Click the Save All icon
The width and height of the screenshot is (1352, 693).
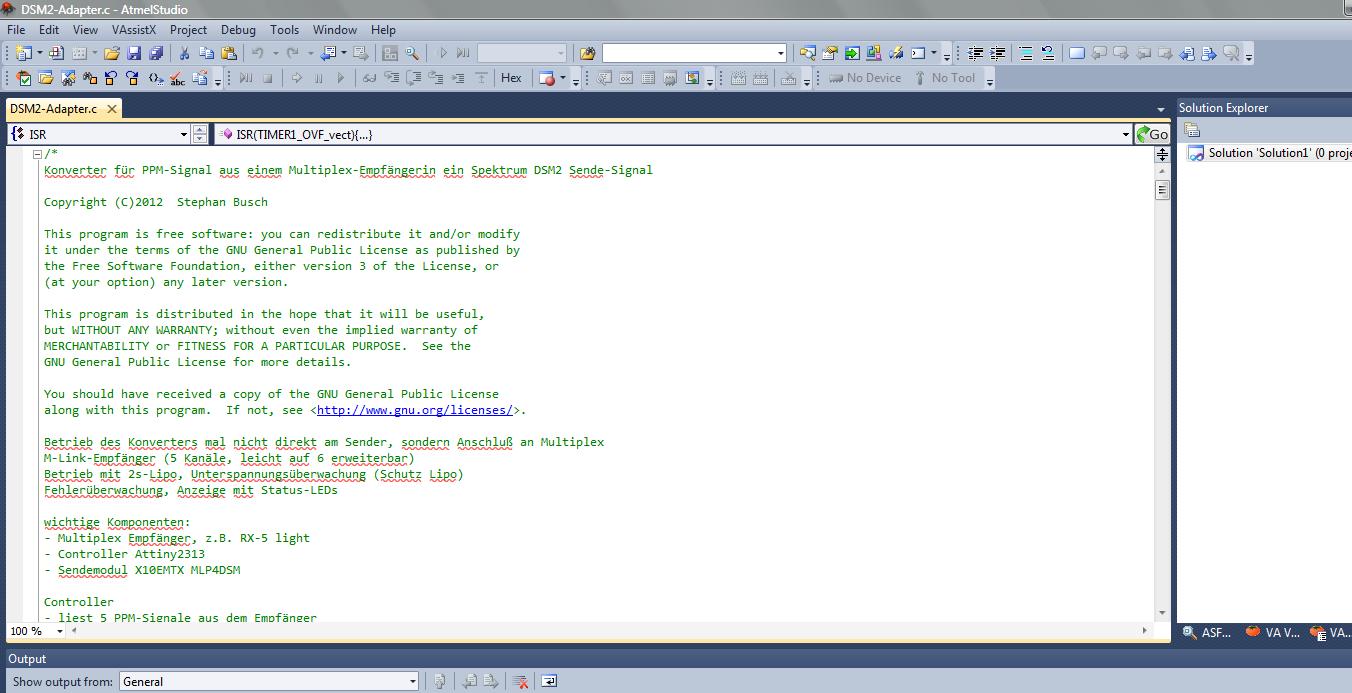(156, 53)
